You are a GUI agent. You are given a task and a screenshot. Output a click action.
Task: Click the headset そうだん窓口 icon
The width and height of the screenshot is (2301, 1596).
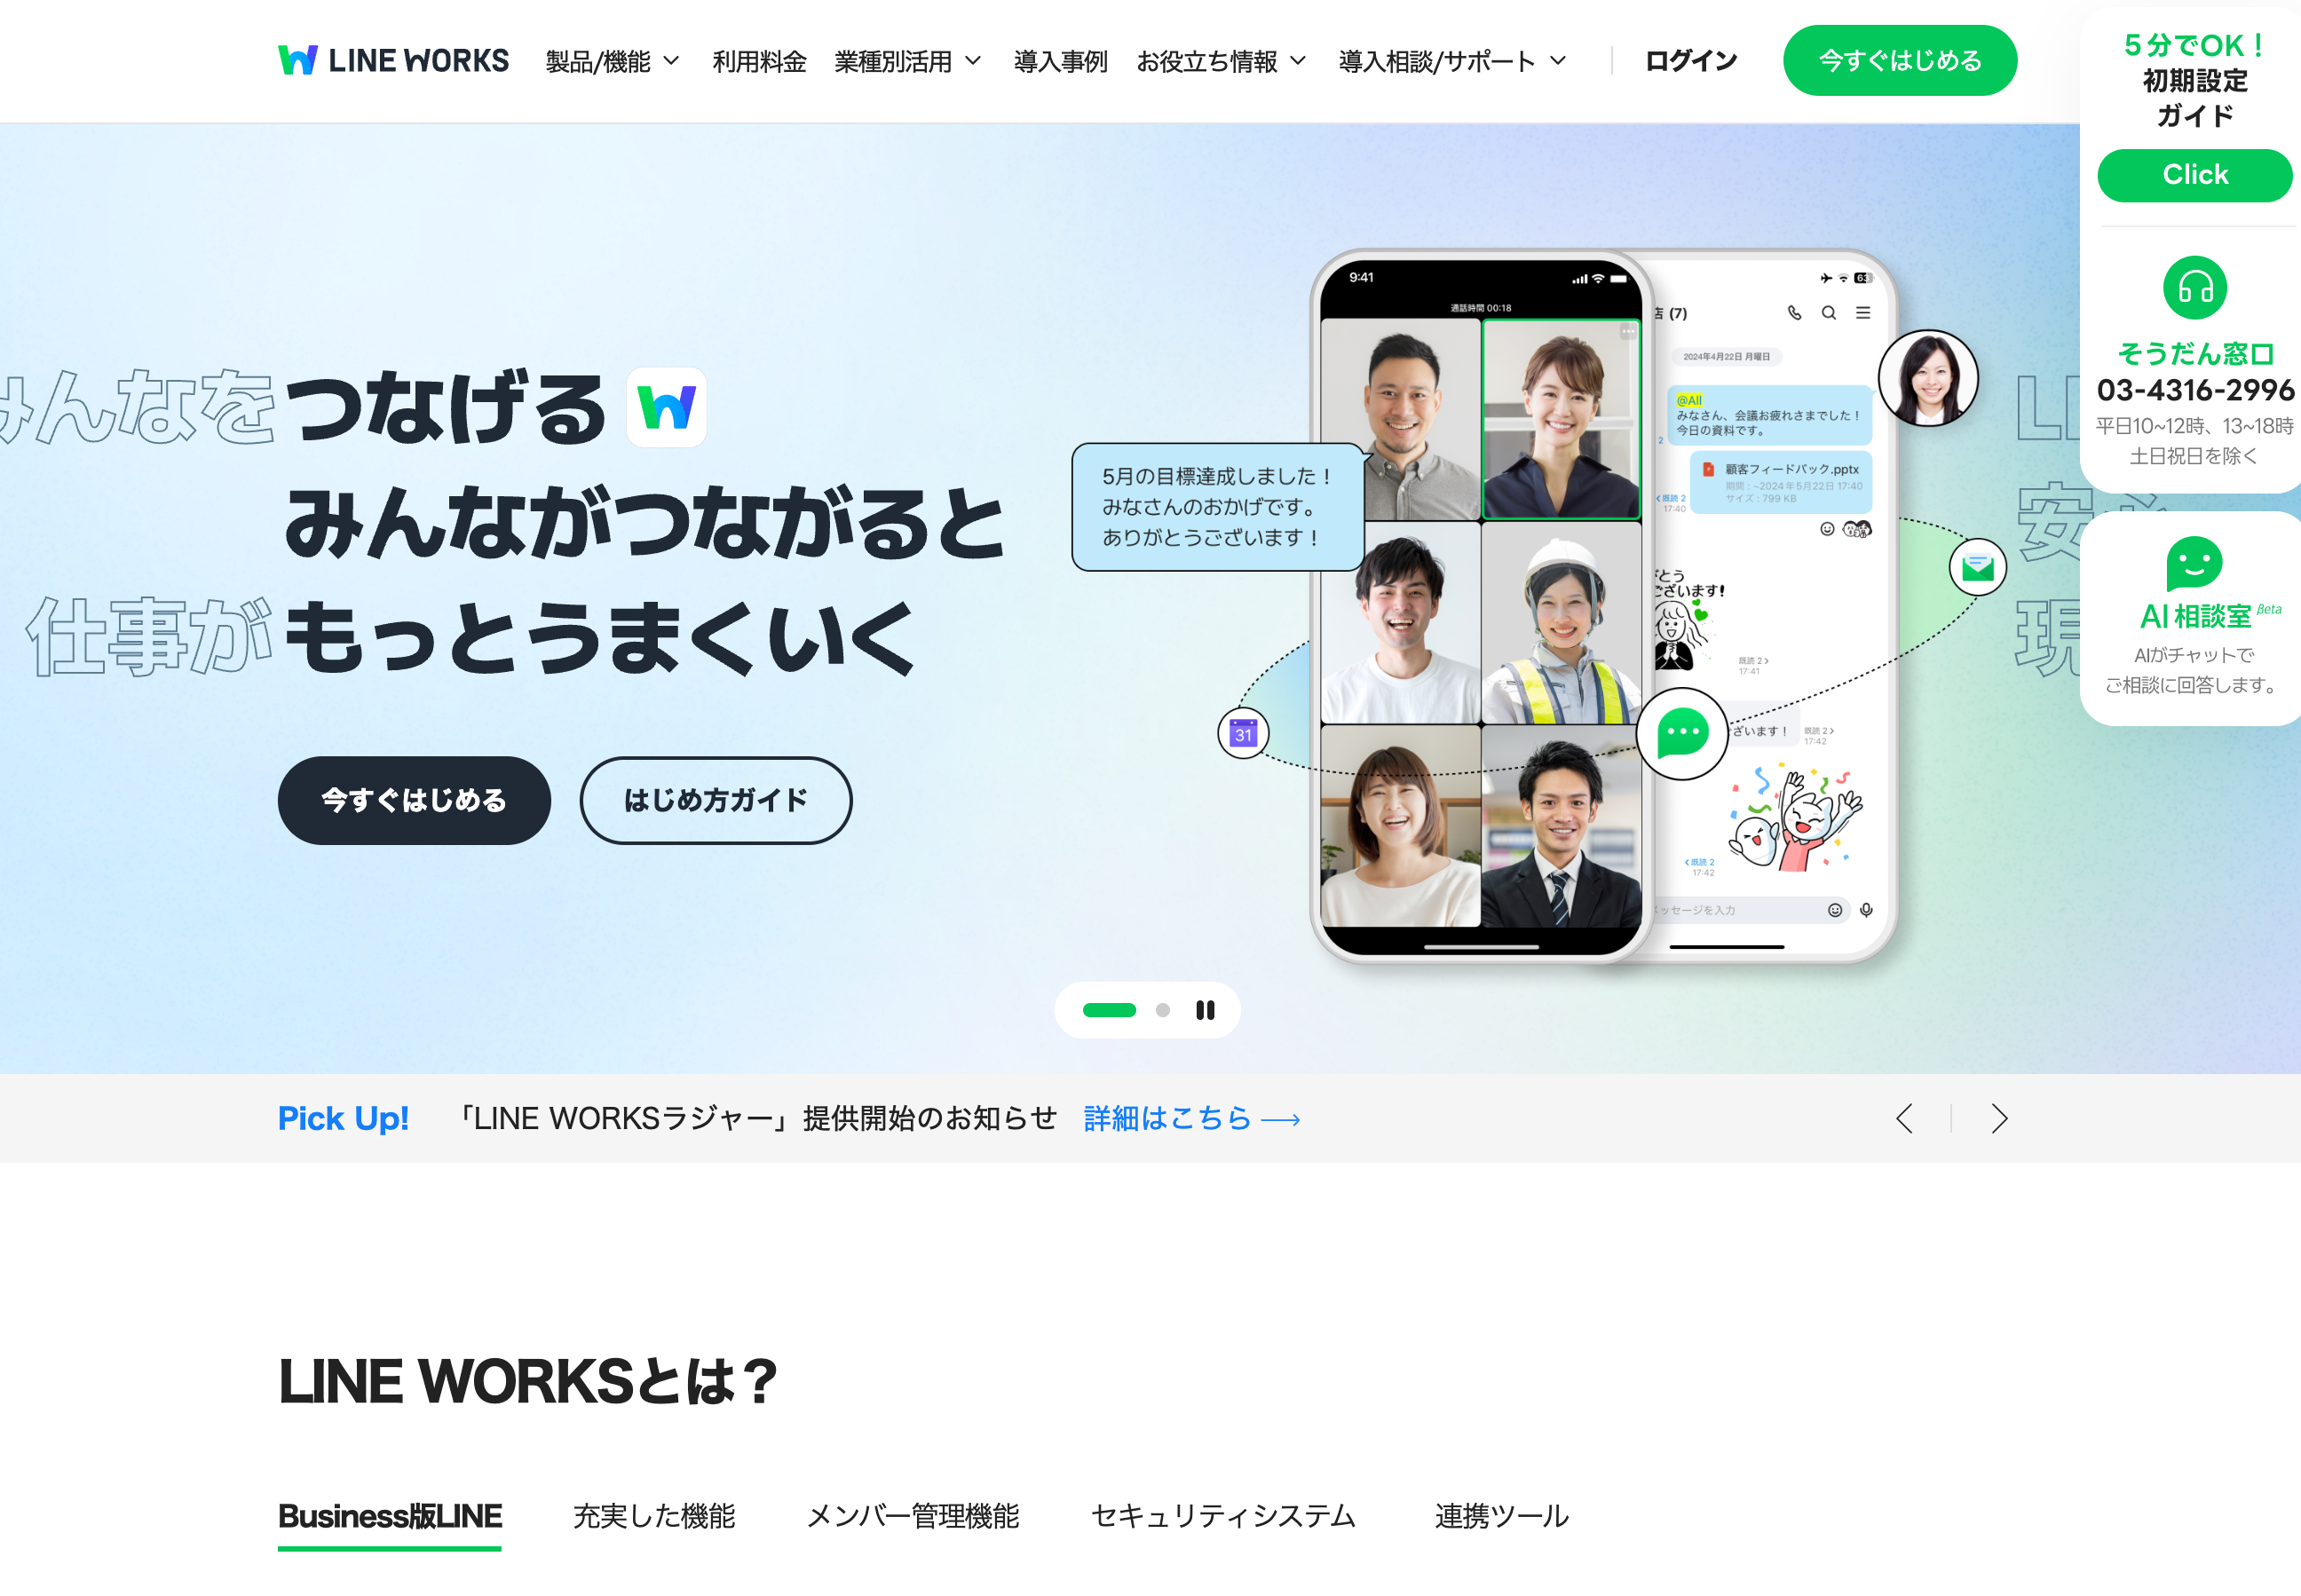coord(2194,288)
